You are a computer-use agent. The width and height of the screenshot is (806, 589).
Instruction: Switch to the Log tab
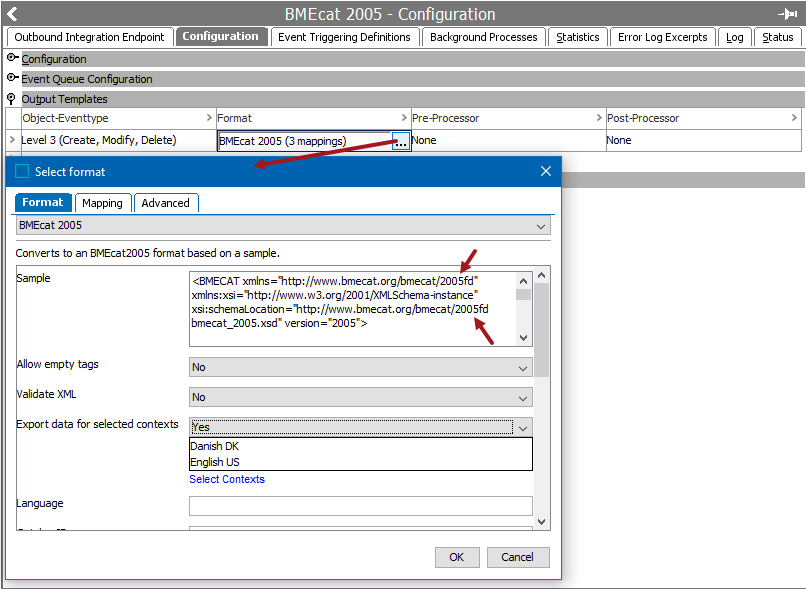pyautogui.click(x=735, y=37)
